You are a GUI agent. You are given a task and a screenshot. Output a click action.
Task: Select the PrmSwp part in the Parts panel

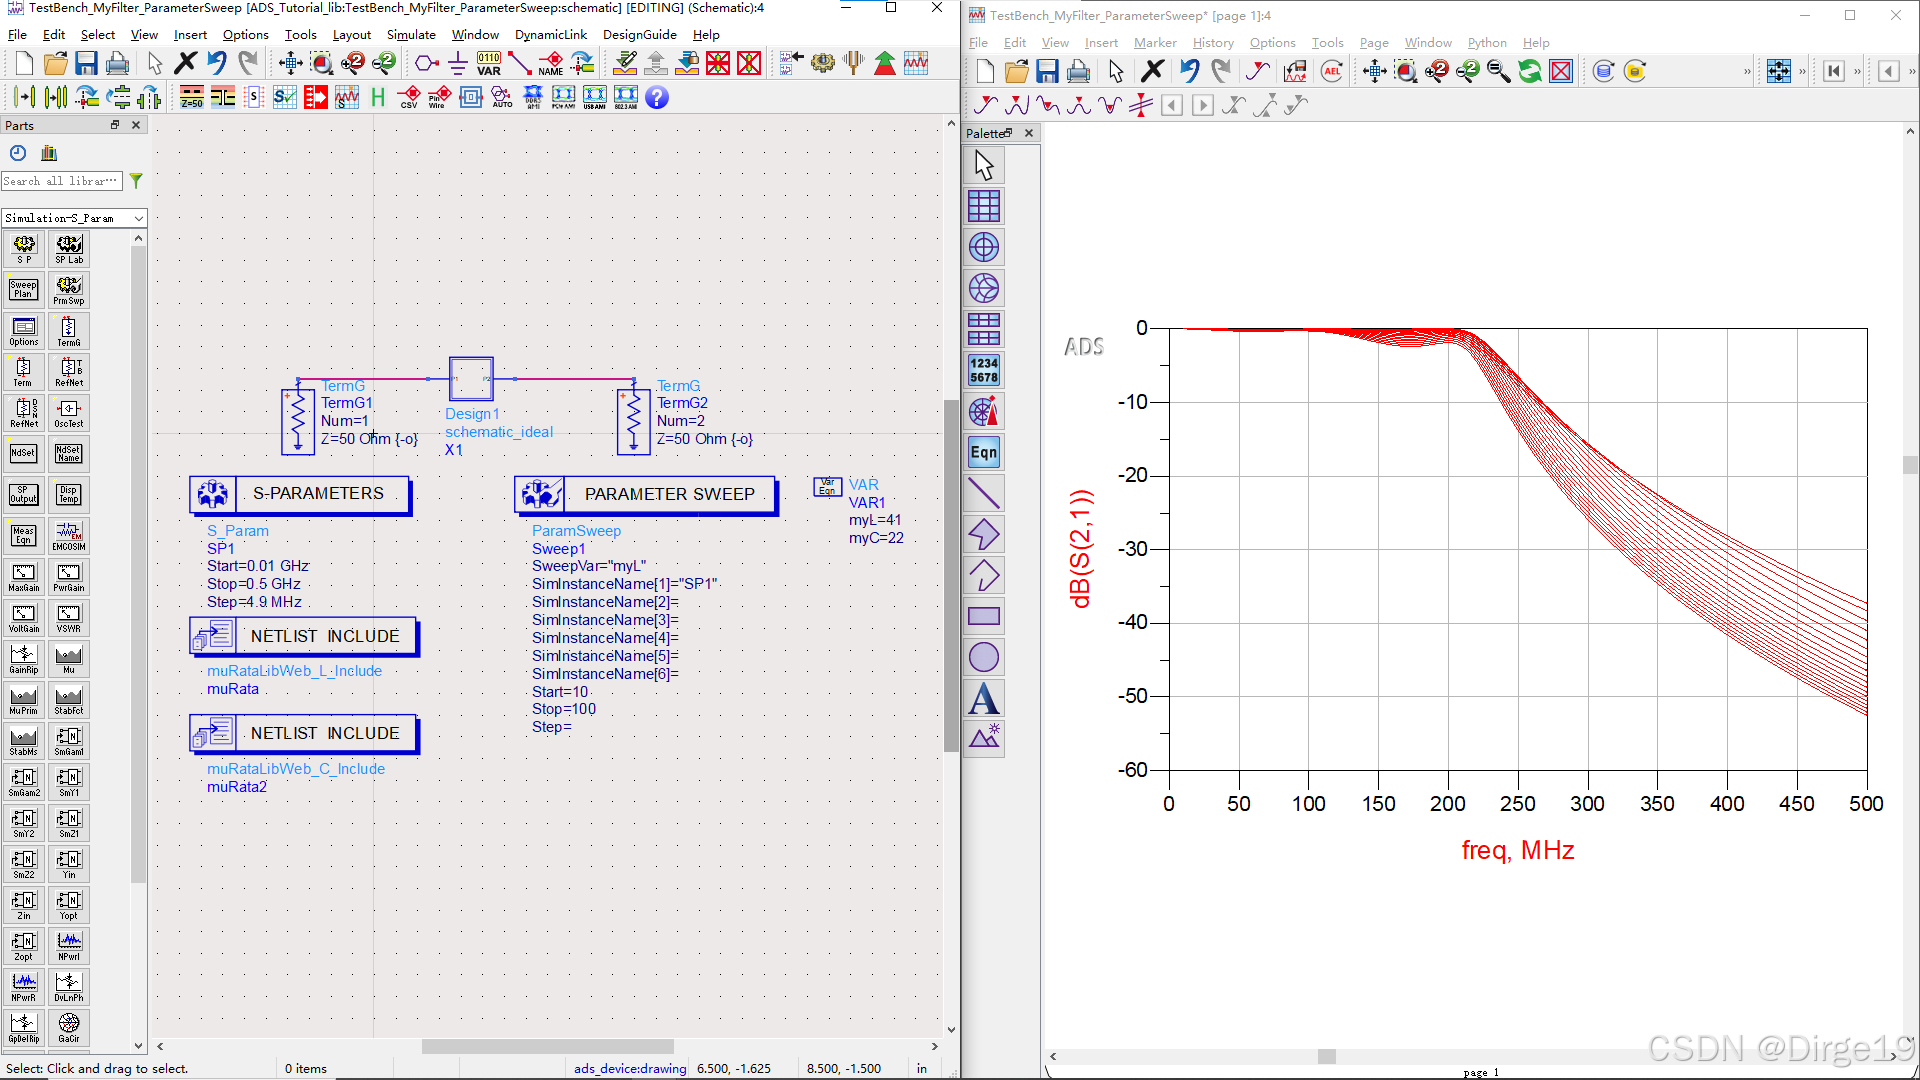[69, 289]
